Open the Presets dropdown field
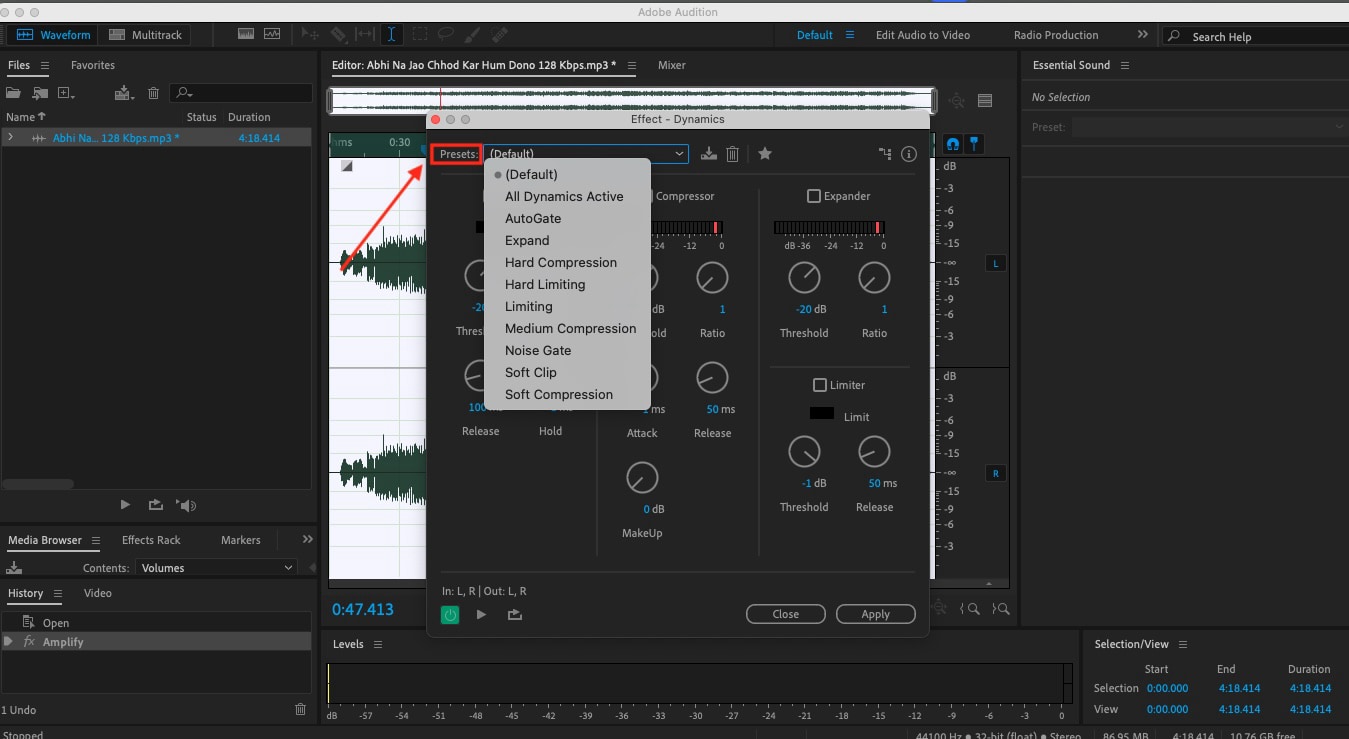This screenshot has width=1349, height=739. 586,154
